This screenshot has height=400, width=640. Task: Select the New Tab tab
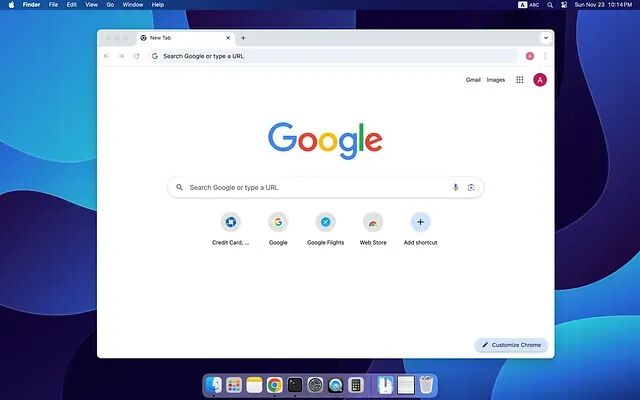click(186, 38)
